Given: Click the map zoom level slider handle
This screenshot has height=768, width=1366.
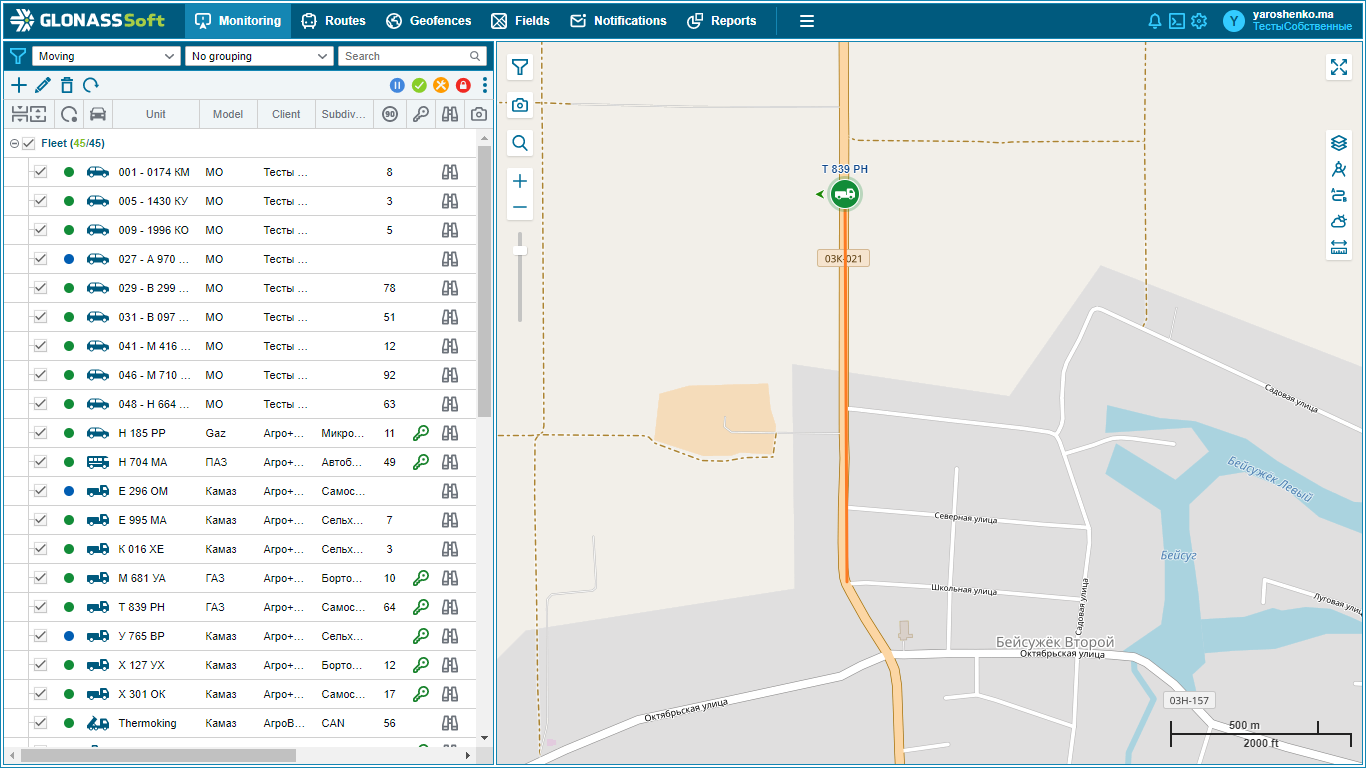Looking at the screenshot, I should coord(520,250).
